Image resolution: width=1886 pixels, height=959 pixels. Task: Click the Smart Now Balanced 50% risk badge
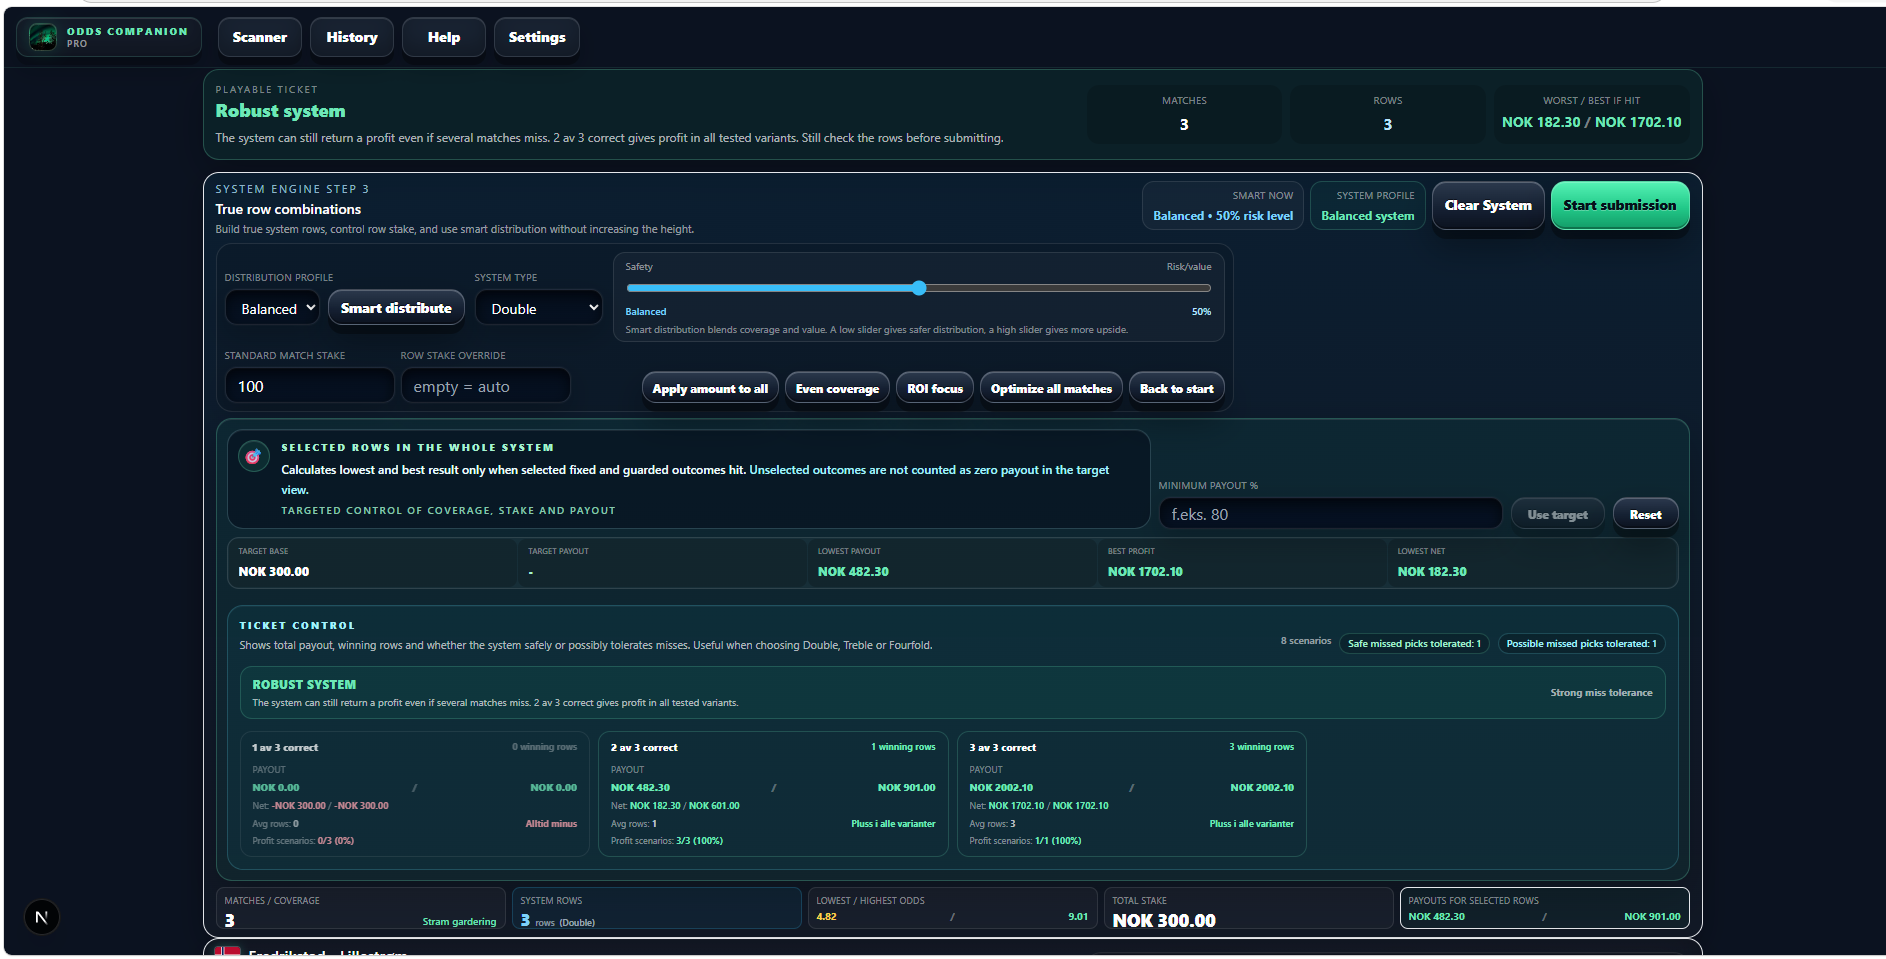click(x=1223, y=206)
